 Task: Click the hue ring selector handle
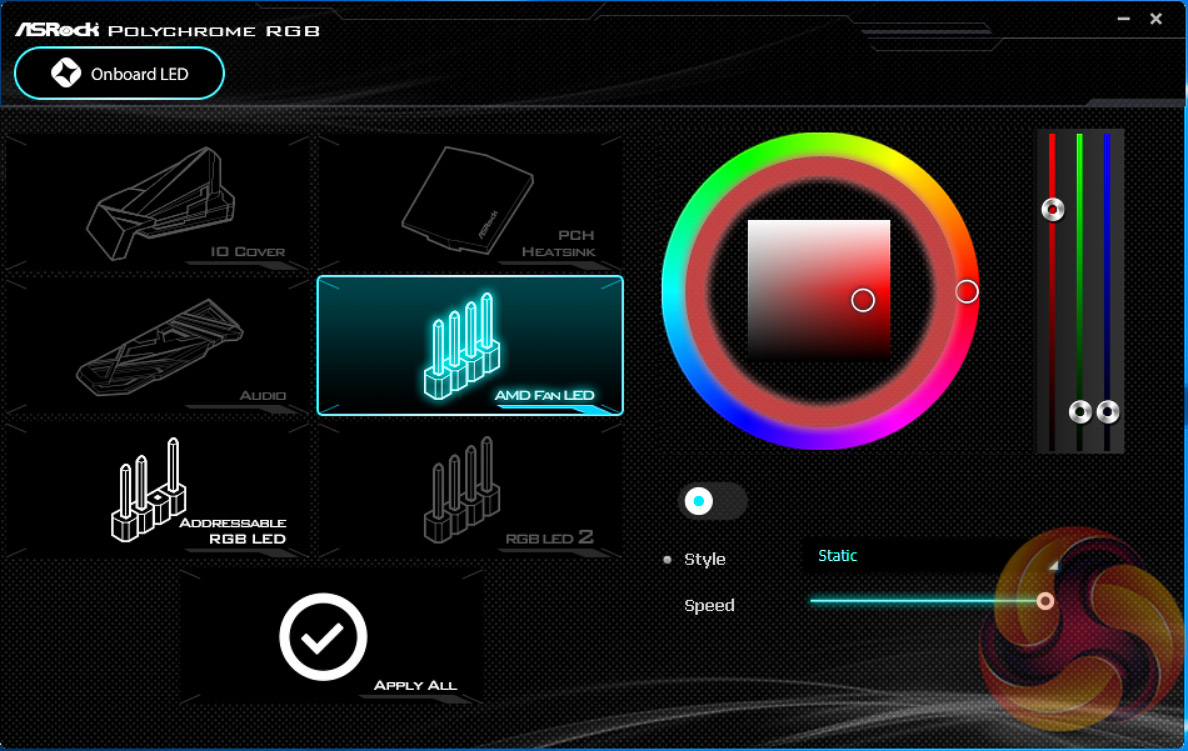[x=967, y=292]
